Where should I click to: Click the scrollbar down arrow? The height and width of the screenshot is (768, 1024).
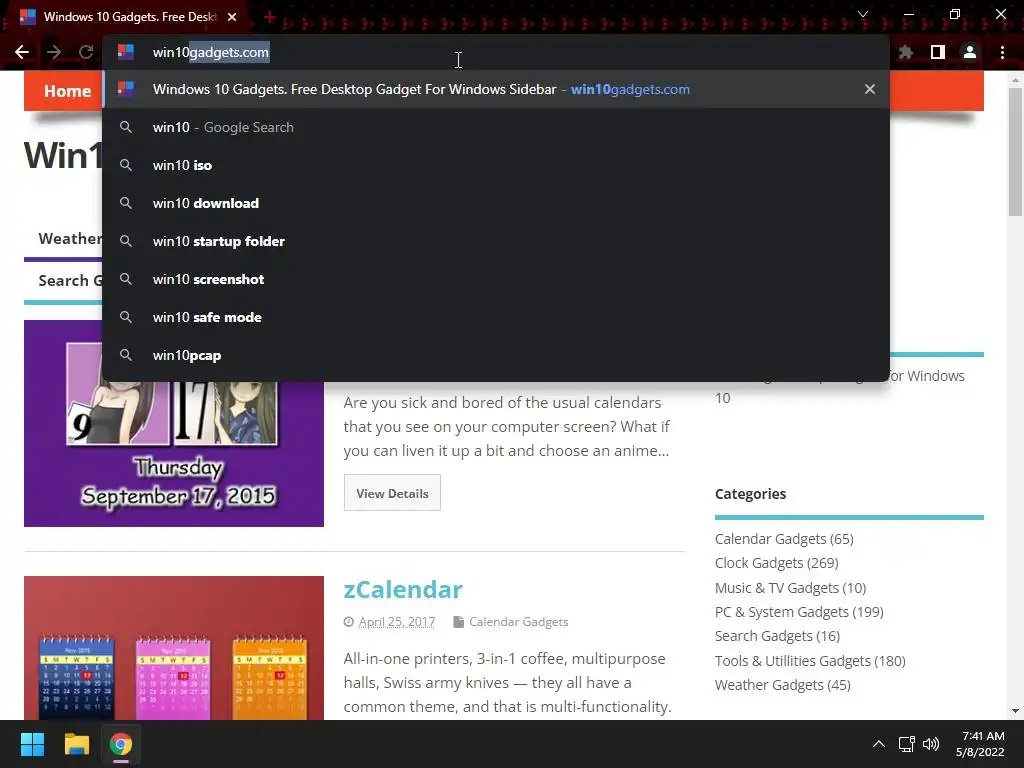pyautogui.click(x=1015, y=711)
